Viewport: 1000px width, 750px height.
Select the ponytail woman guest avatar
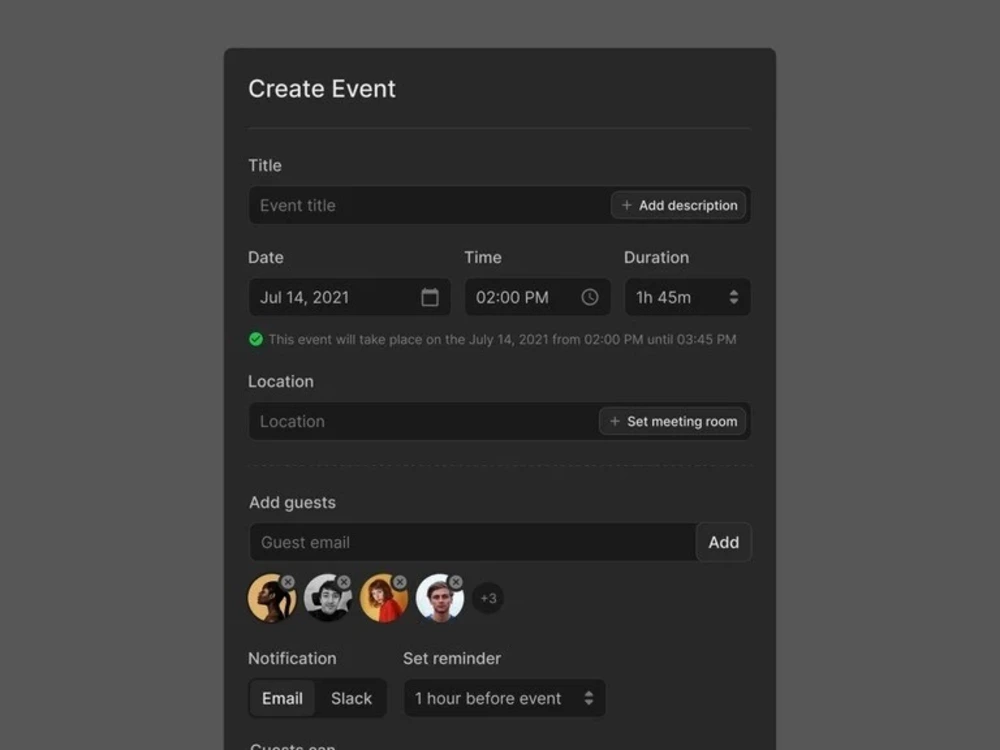(272, 598)
